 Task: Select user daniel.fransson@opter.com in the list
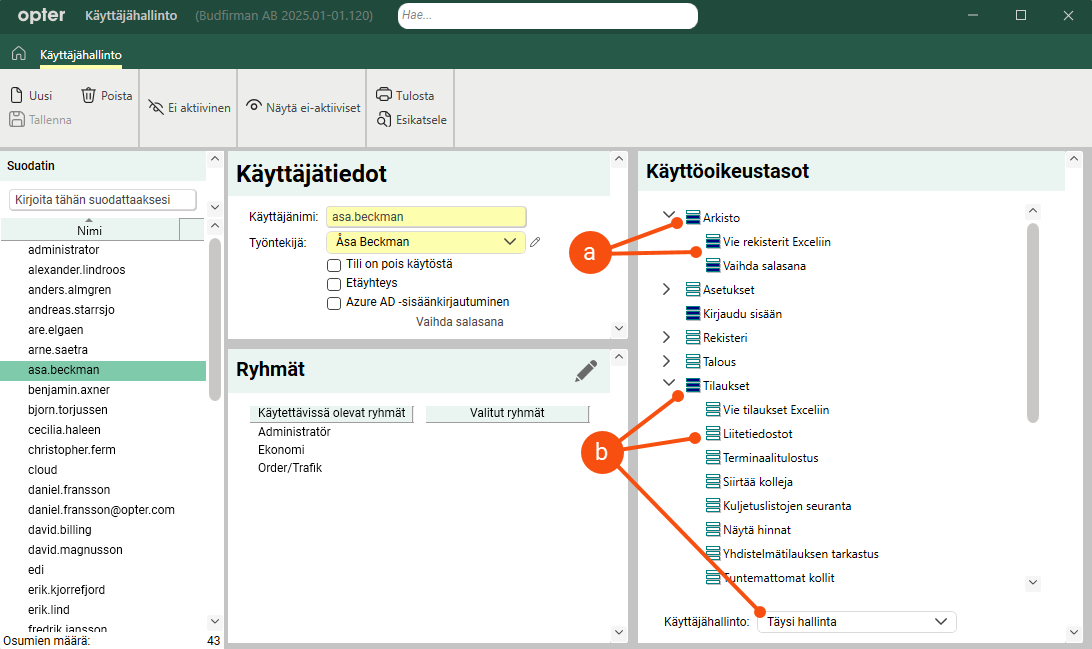coord(101,510)
